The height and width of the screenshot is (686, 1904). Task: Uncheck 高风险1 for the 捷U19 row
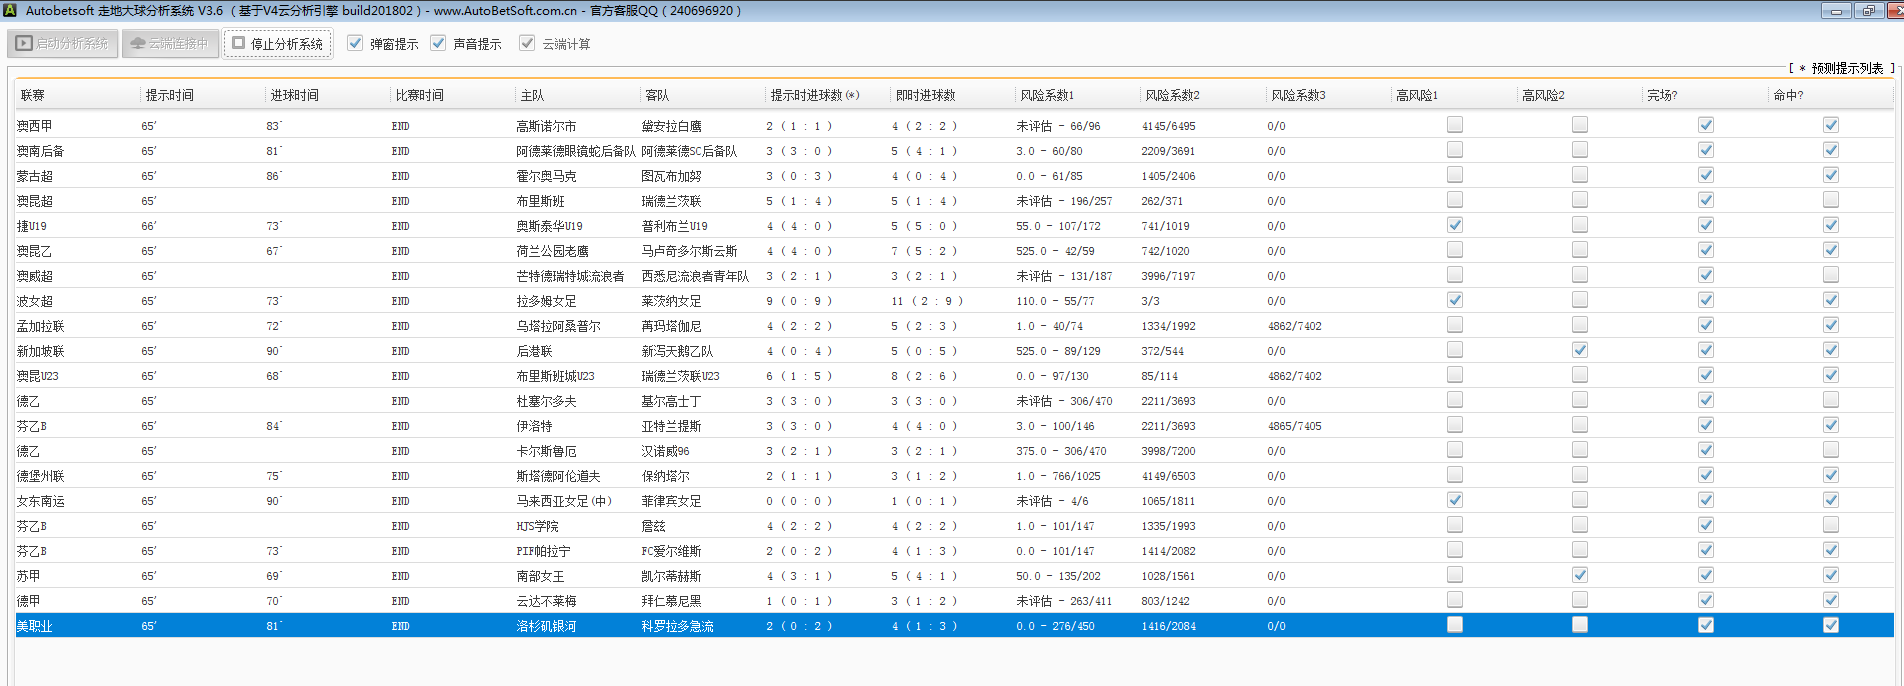click(1455, 225)
